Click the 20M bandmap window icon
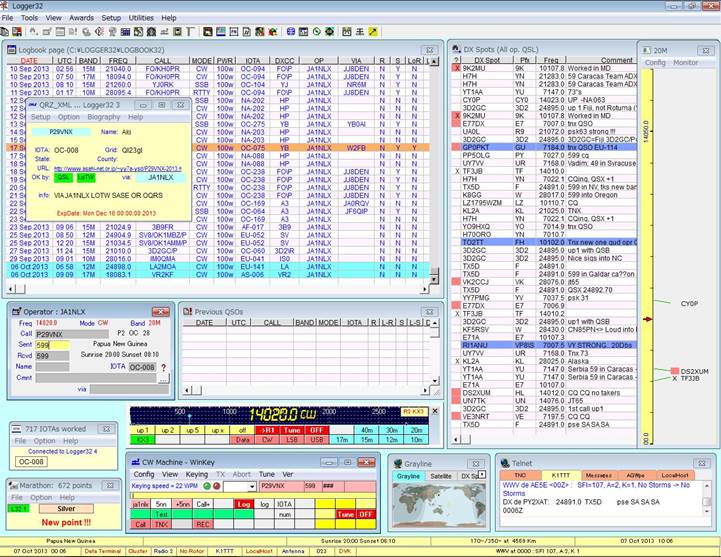721x557 pixels. click(x=647, y=50)
